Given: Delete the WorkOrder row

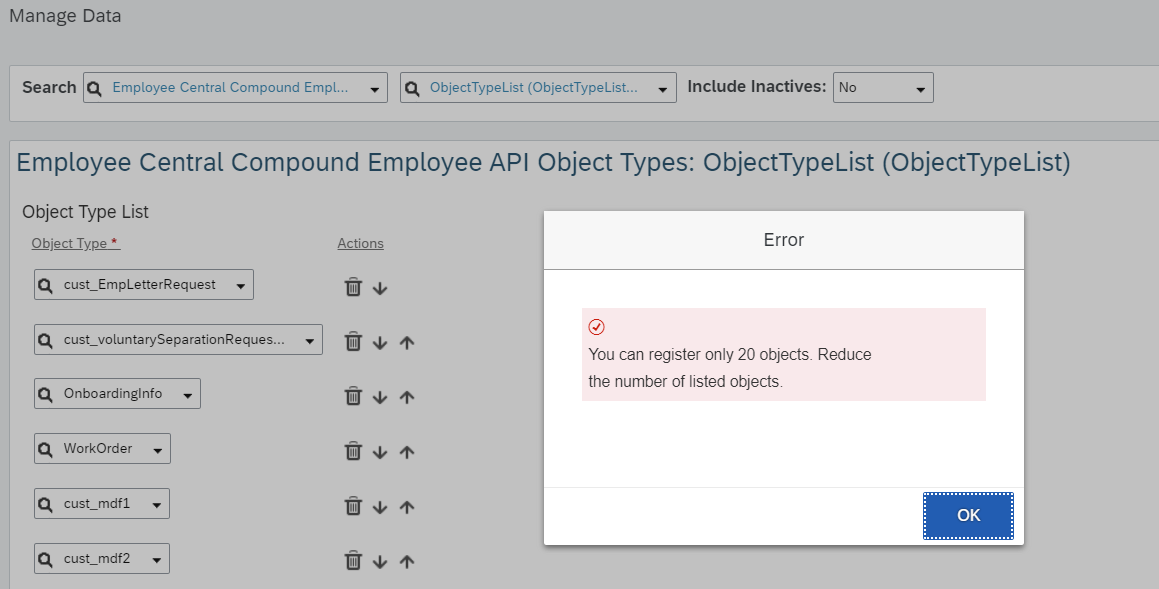Looking at the screenshot, I should 353,452.
